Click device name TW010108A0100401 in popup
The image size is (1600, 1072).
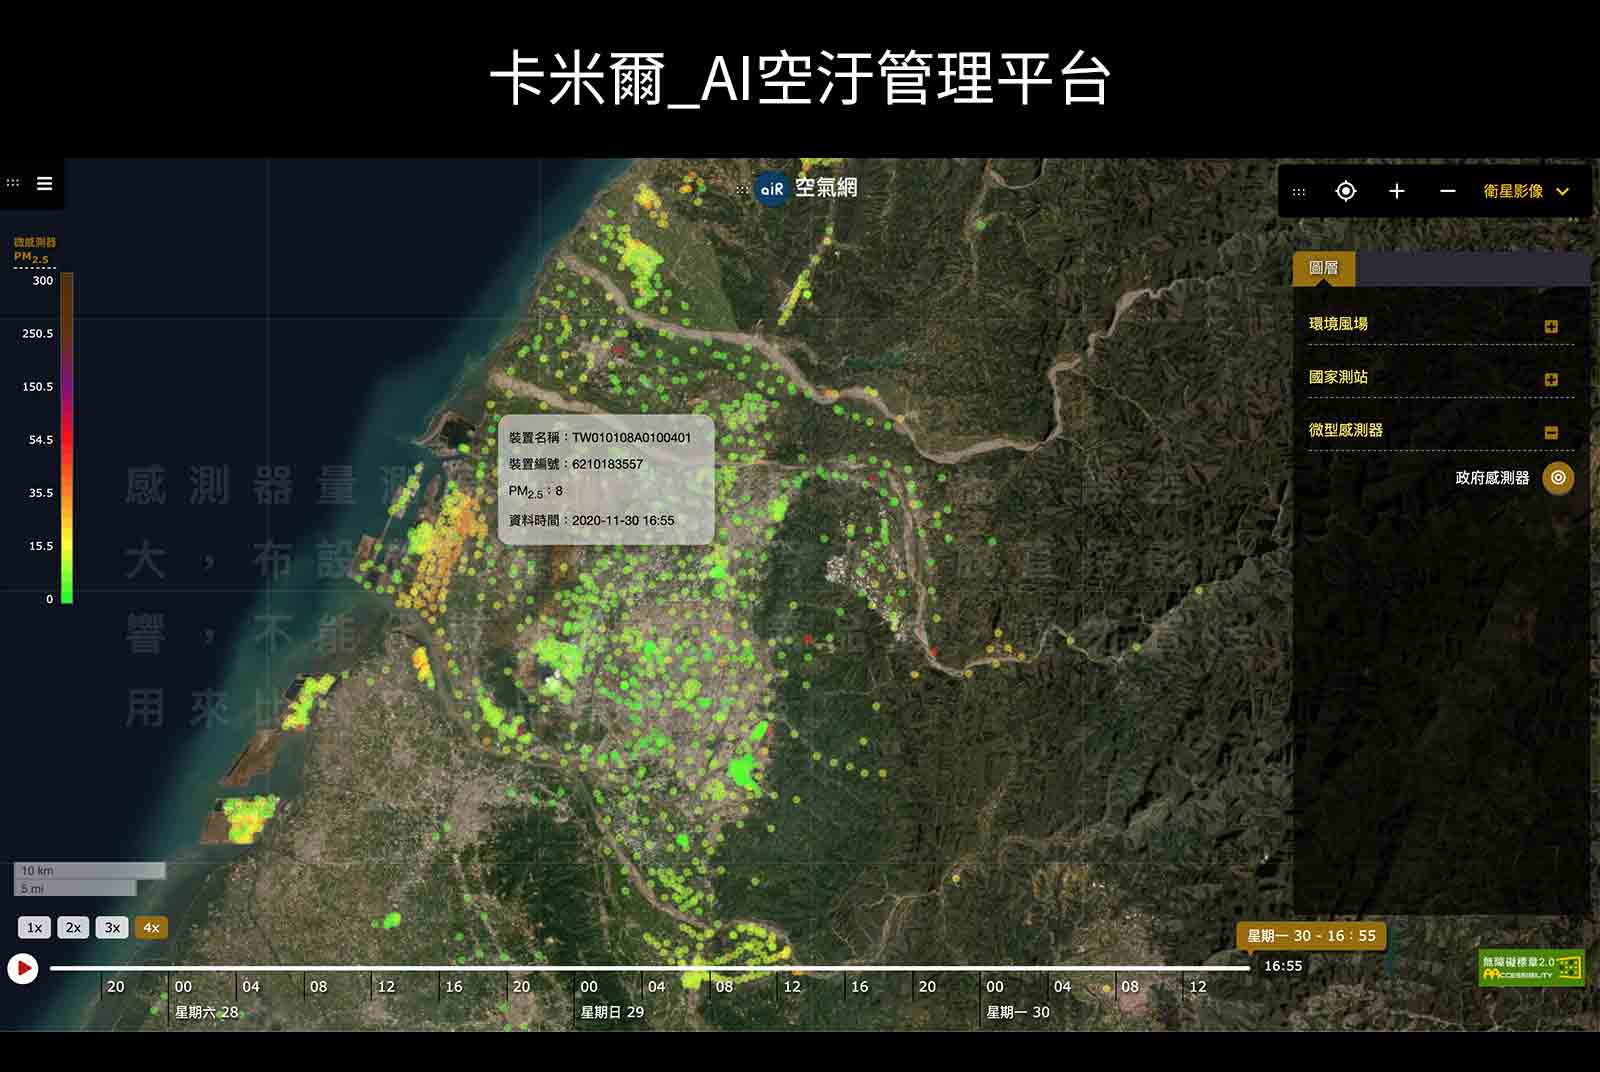[x=631, y=438]
